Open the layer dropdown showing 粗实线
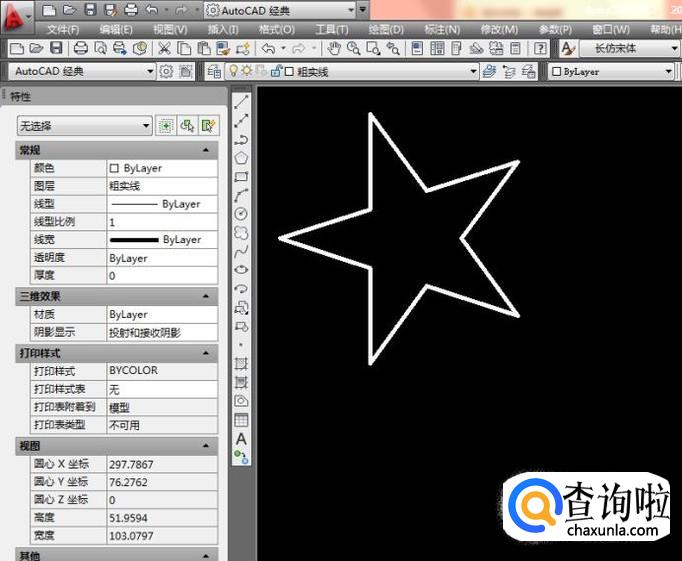682x561 pixels. (x=351, y=71)
